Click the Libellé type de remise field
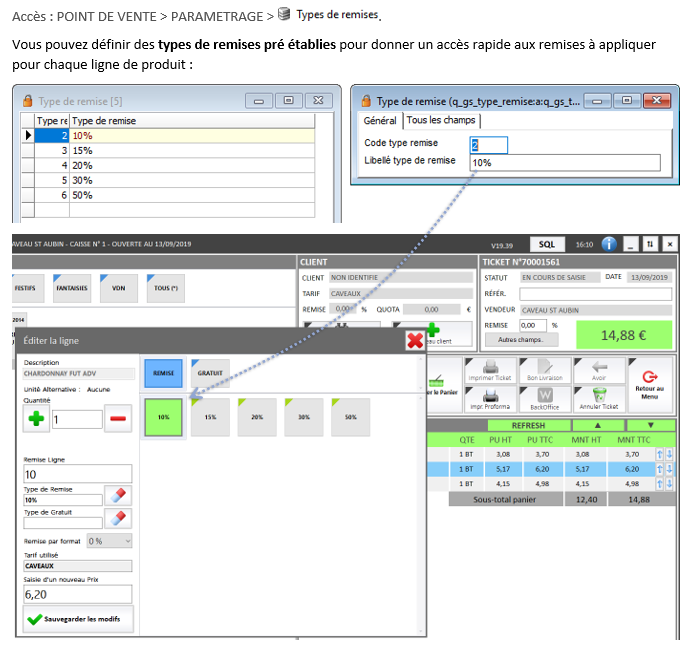 (565, 162)
